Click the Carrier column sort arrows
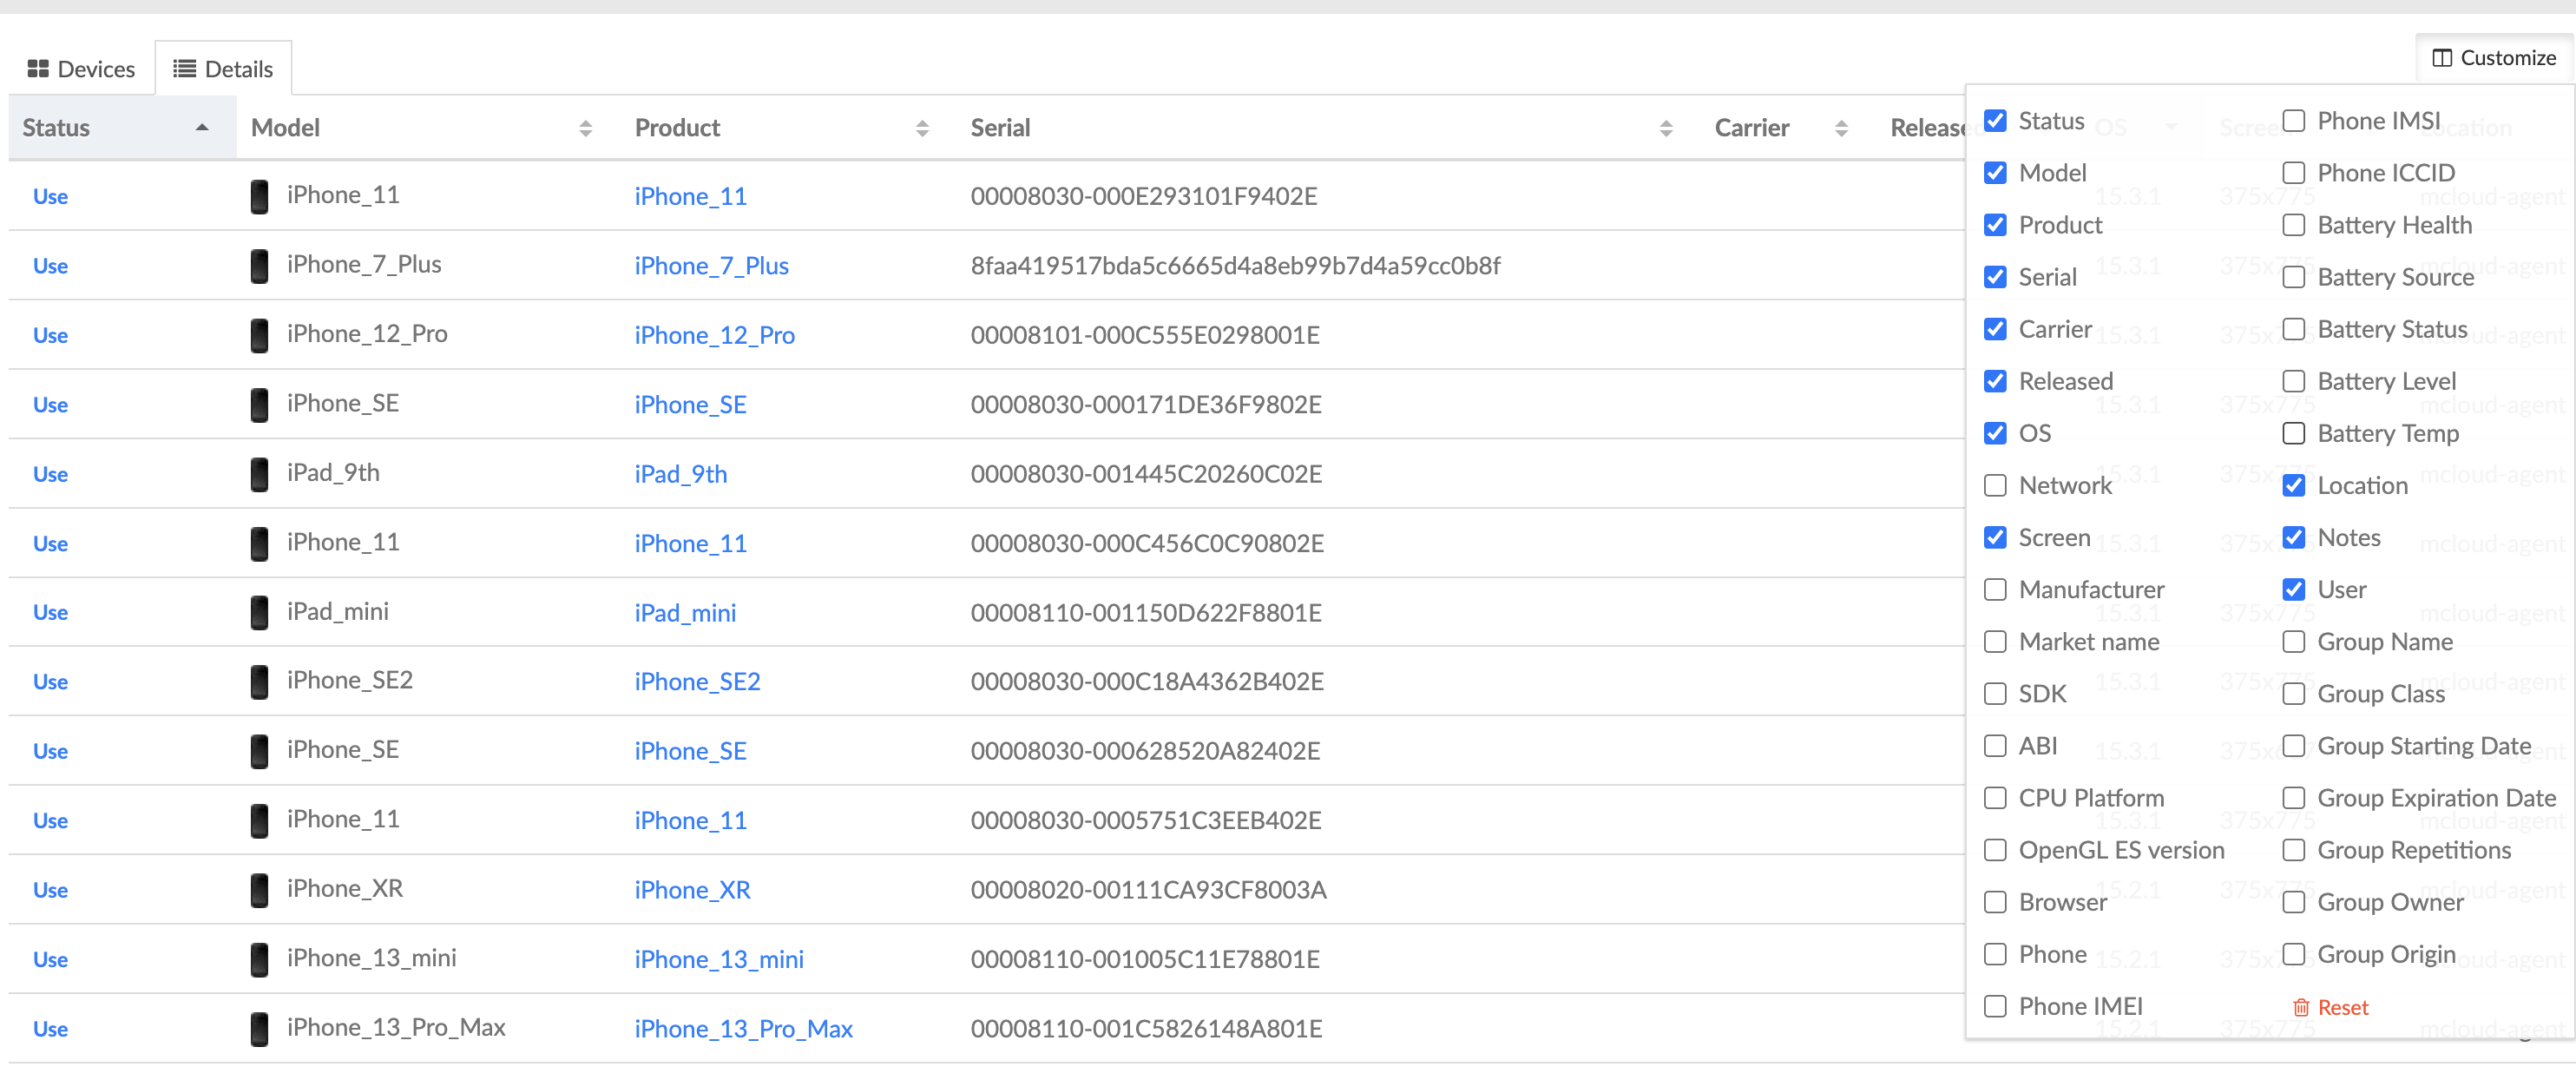This screenshot has width=2576, height=1080. point(1841,127)
